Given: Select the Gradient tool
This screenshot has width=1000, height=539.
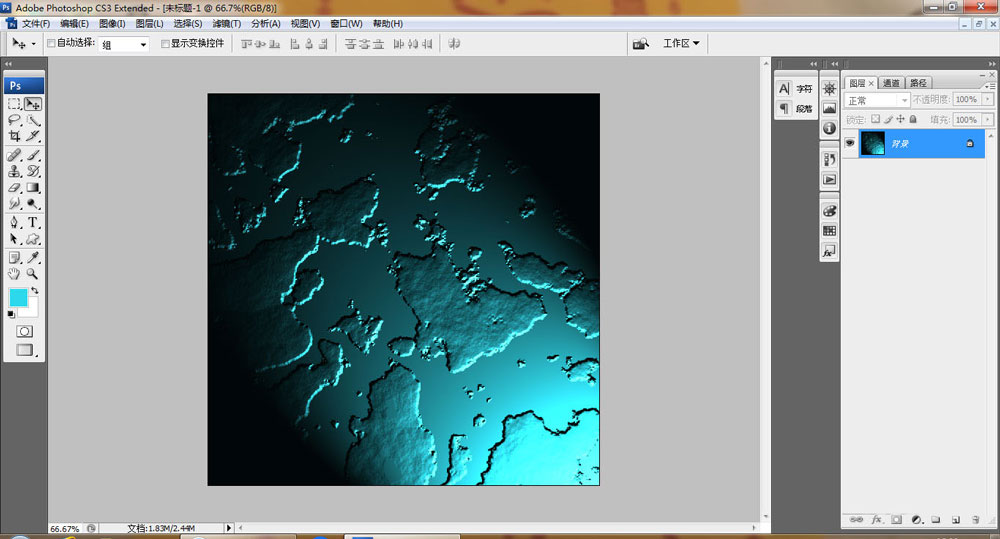Looking at the screenshot, I should pos(33,188).
